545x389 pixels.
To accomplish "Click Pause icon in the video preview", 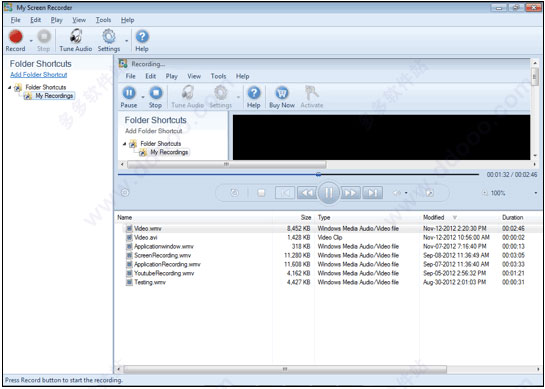I will click(x=129, y=93).
